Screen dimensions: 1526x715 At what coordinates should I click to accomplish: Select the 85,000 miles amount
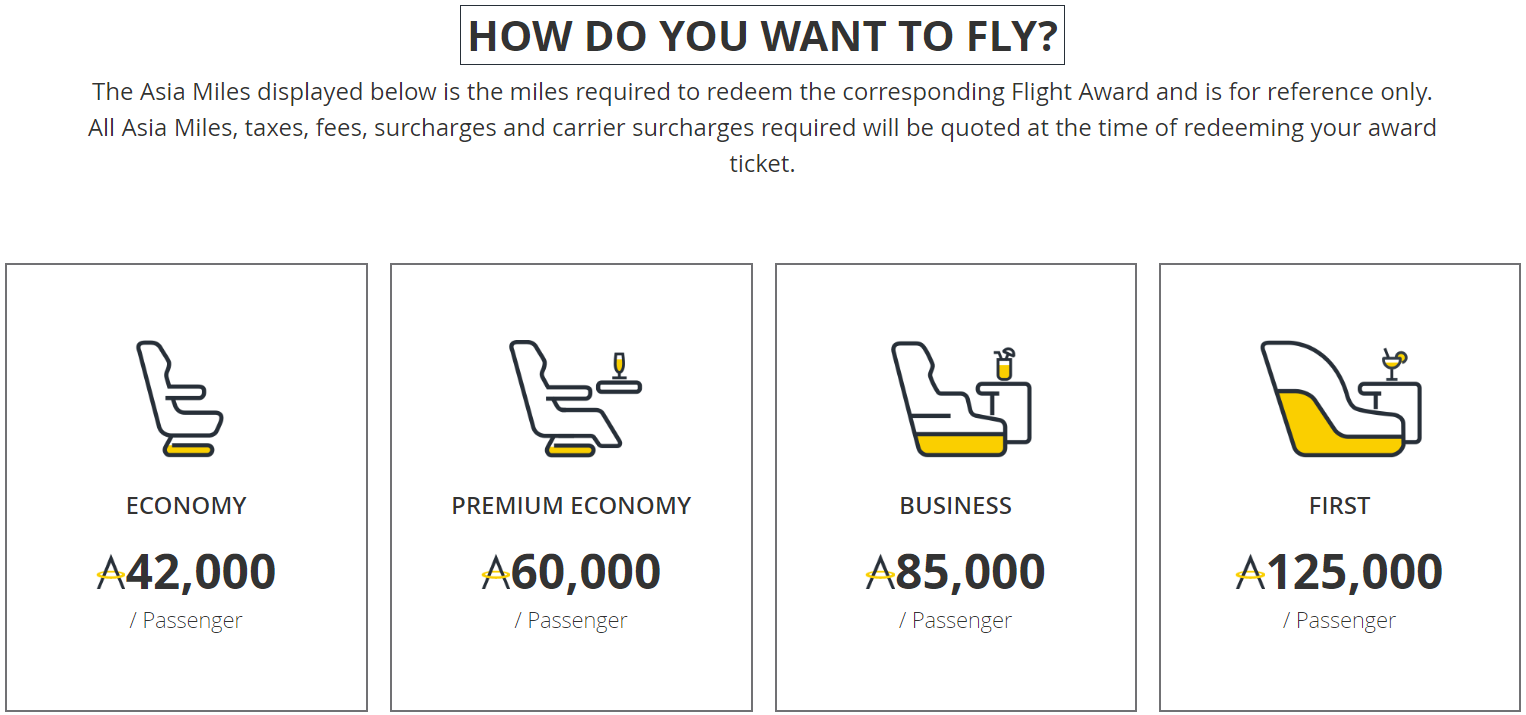970,573
